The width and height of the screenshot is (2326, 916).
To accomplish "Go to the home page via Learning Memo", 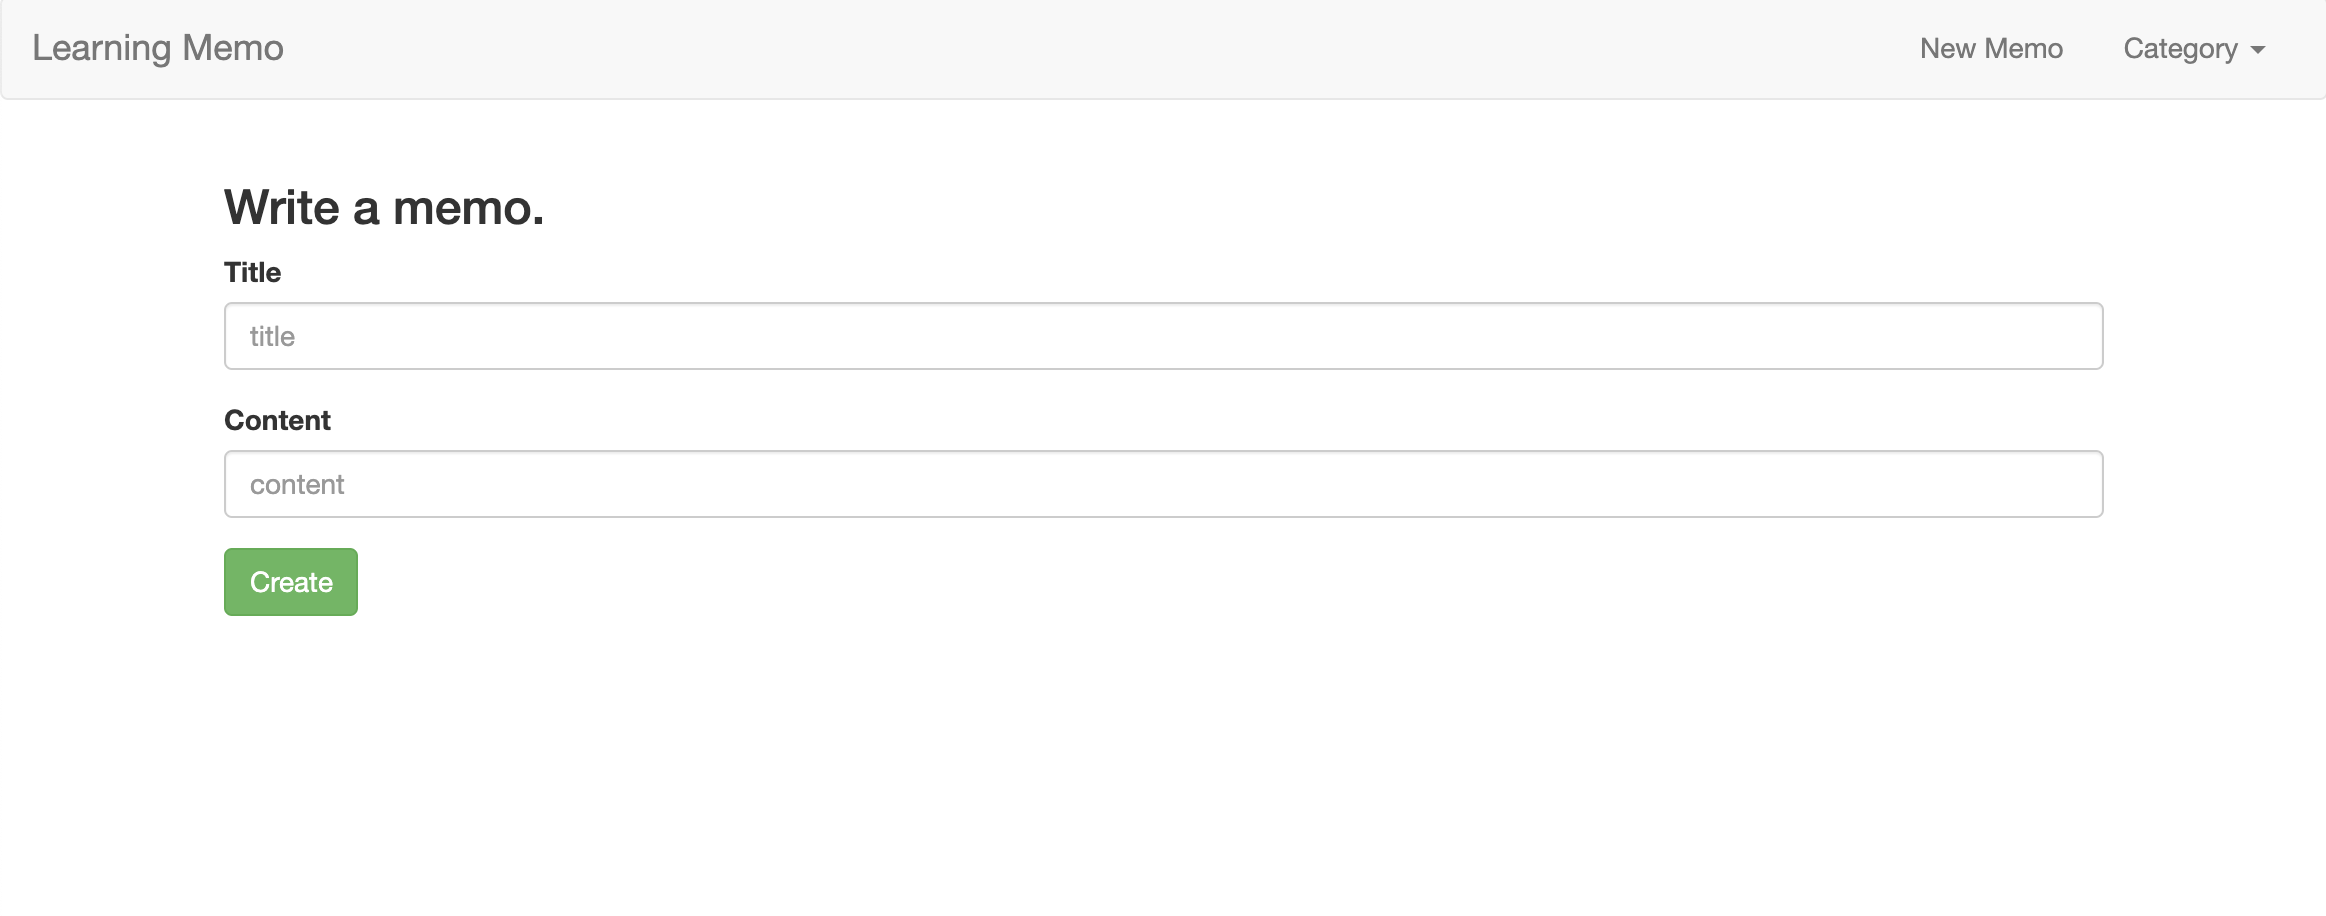I will (x=157, y=47).
